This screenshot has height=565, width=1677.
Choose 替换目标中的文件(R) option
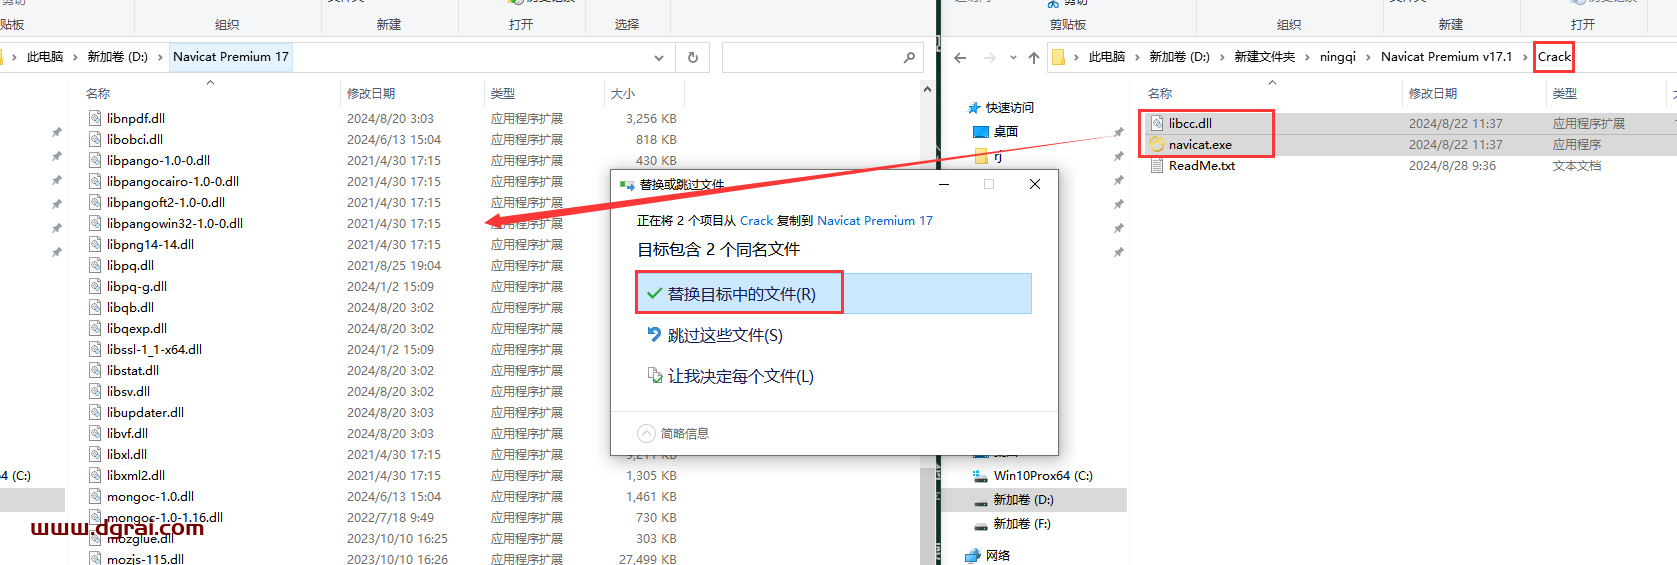click(x=741, y=294)
